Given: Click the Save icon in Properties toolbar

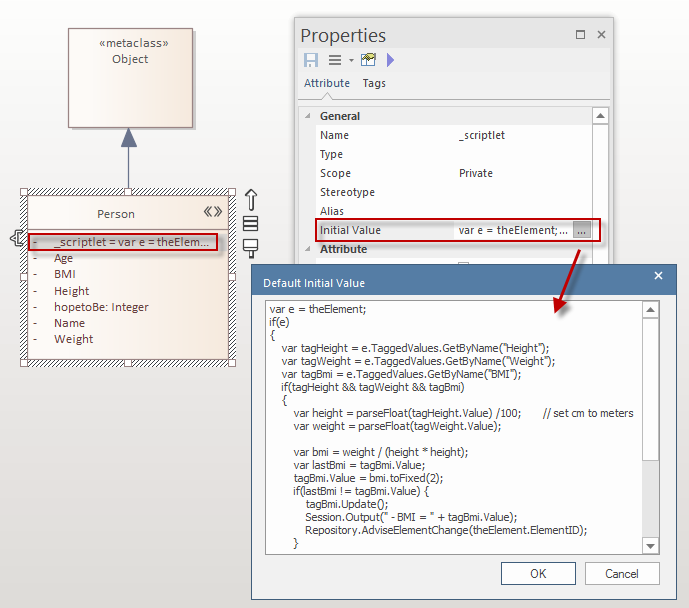Looking at the screenshot, I should click(311, 61).
